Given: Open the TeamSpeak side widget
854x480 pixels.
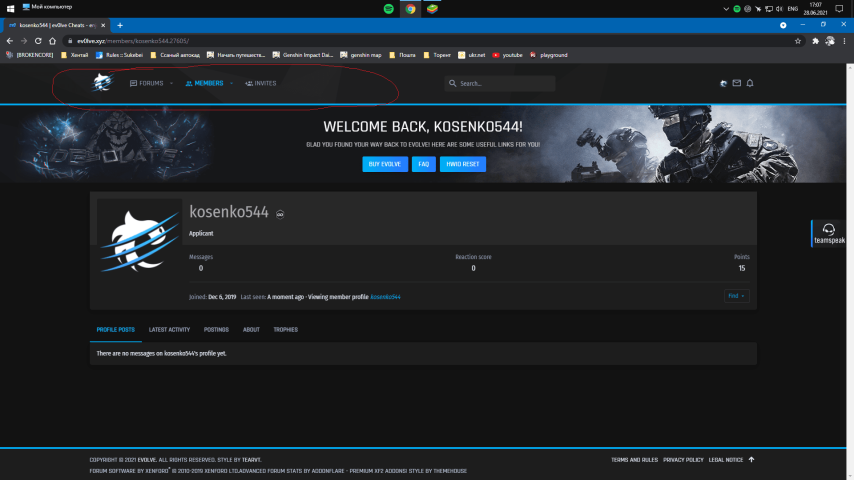Looking at the screenshot, I should pos(829,233).
